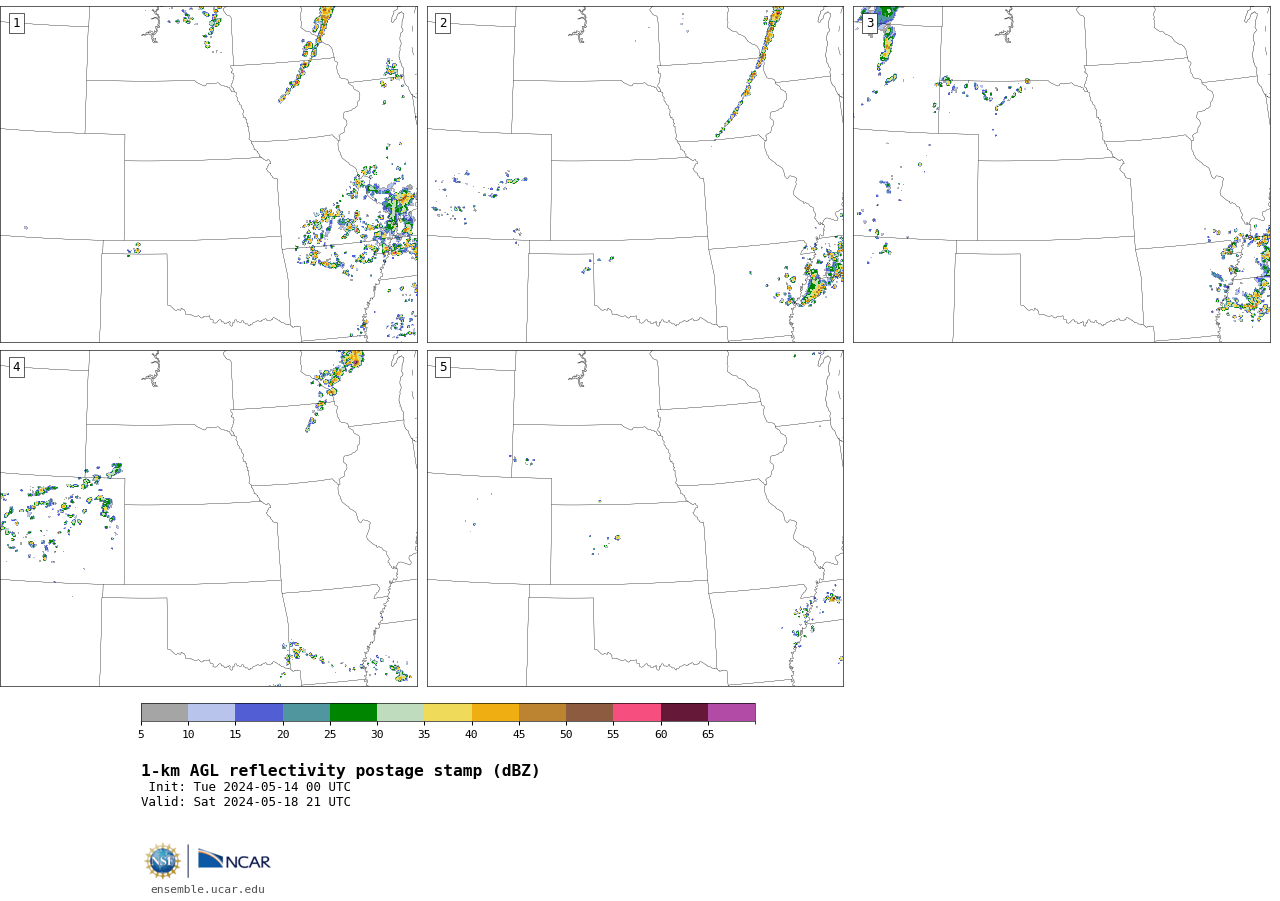Click the colorbar tick label 35
1280x901 pixels.
pos(424,735)
